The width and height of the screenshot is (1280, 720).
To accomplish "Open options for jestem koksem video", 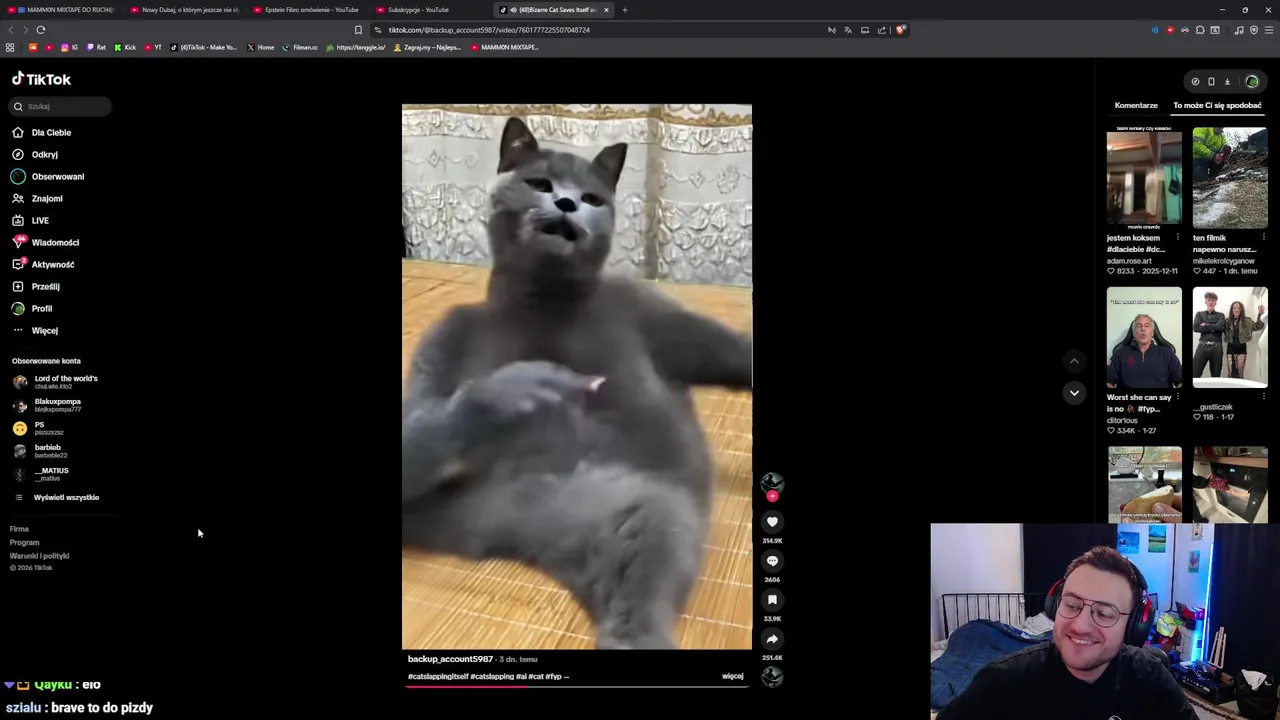I will coord(1177,237).
